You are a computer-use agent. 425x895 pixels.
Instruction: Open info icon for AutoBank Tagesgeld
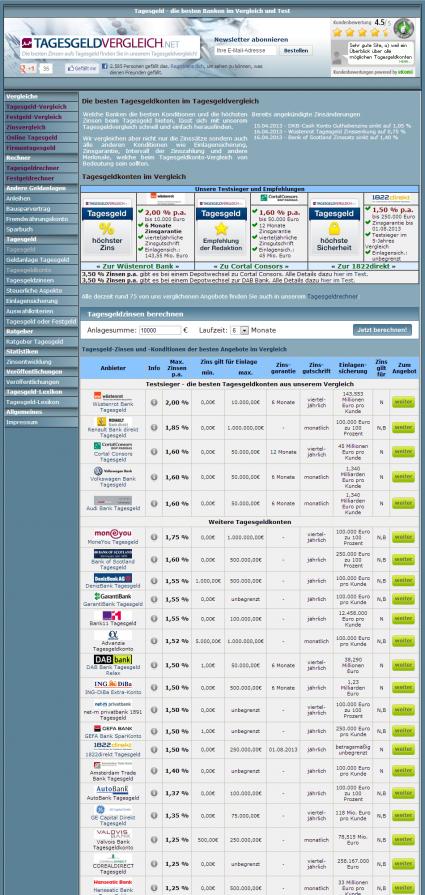[153, 793]
